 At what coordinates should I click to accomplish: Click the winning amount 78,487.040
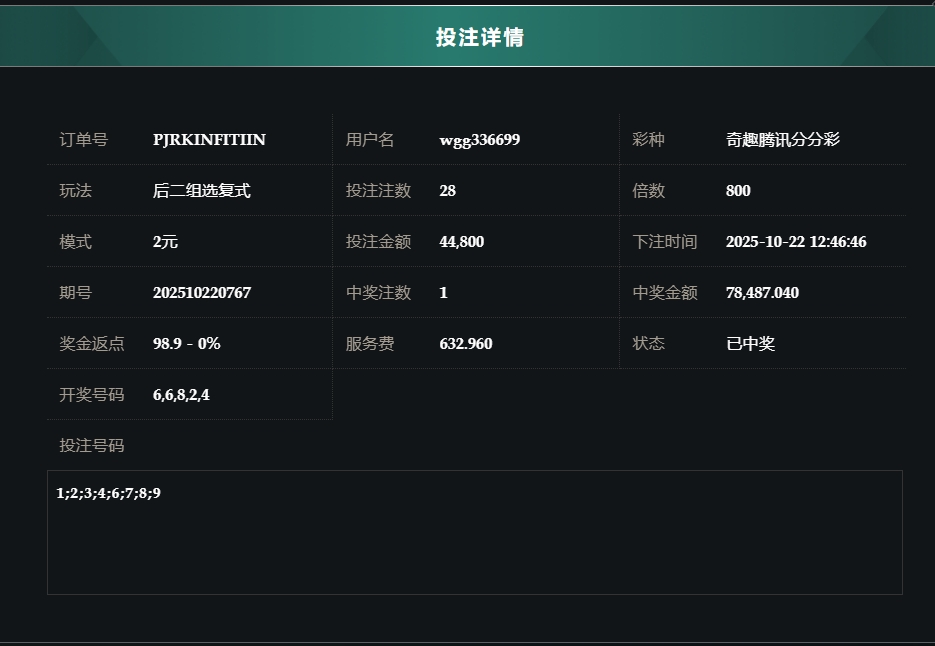[x=762, y=293]
